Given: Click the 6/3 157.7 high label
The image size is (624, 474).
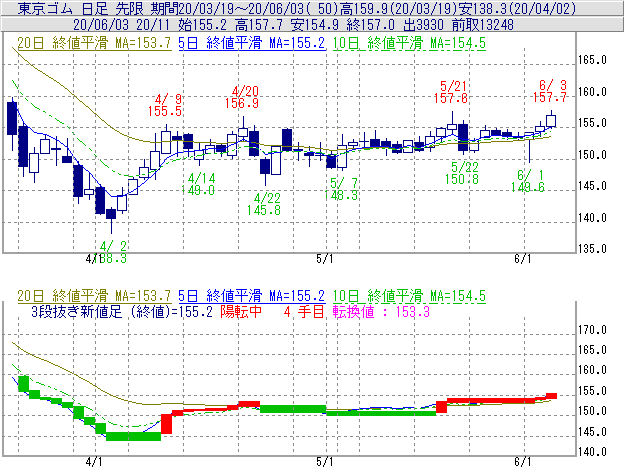Looking at the screenshot, I should [550, 91].
